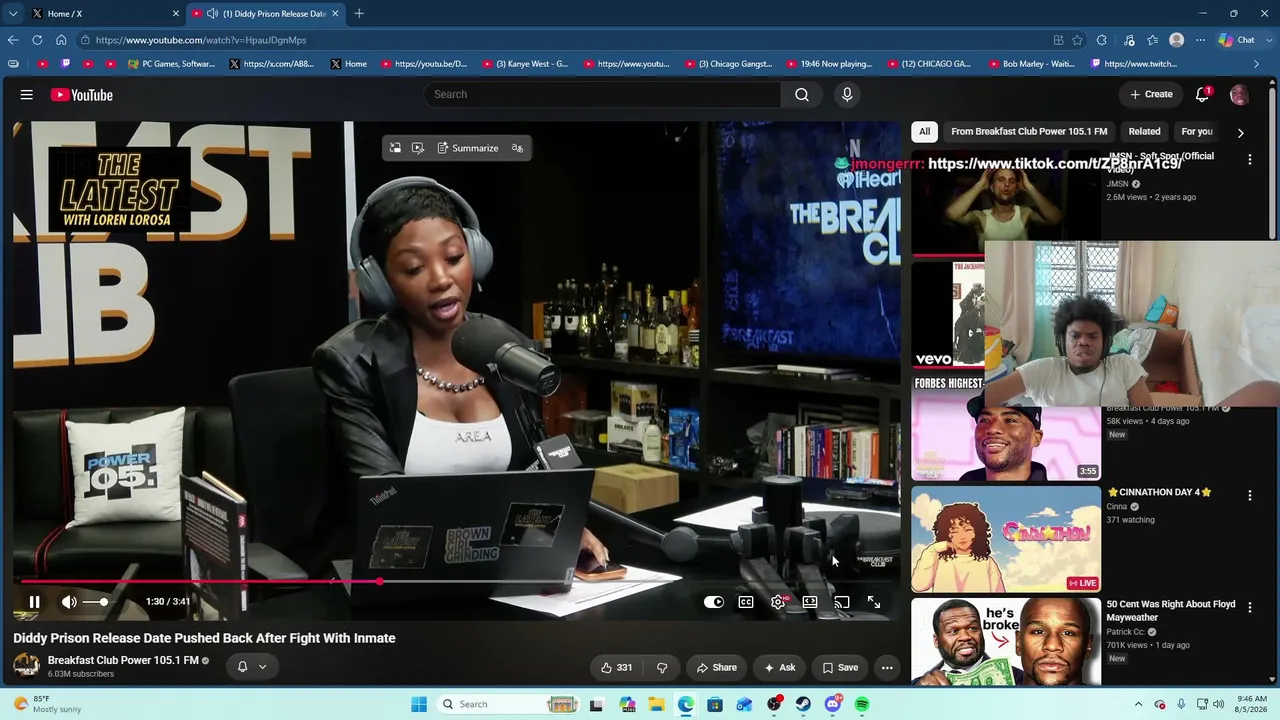Toggle the channel notification bell
1280x720 pixels.
coord(242,666)
